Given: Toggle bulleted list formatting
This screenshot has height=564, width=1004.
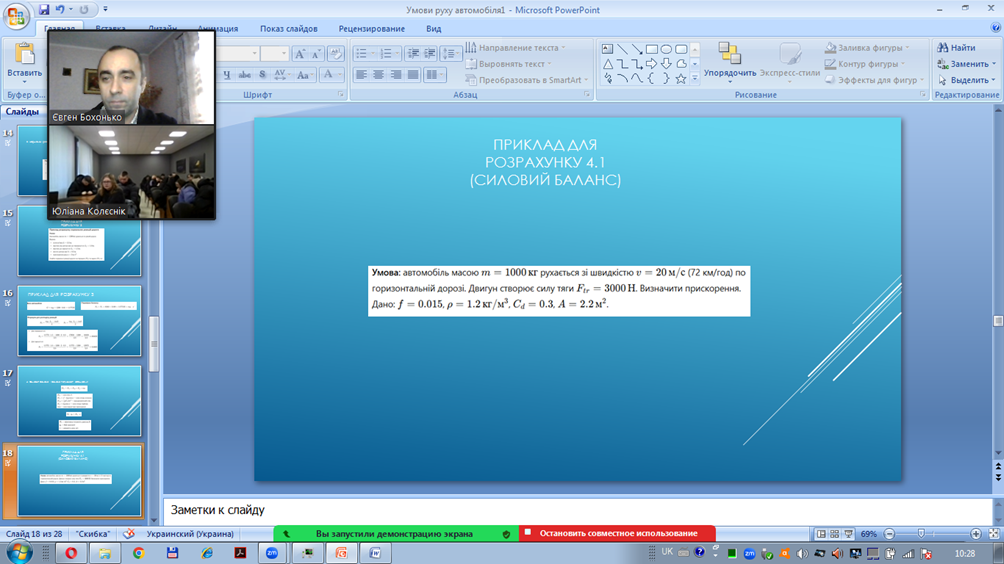Looking at the screenshot, I should point(362,54).
